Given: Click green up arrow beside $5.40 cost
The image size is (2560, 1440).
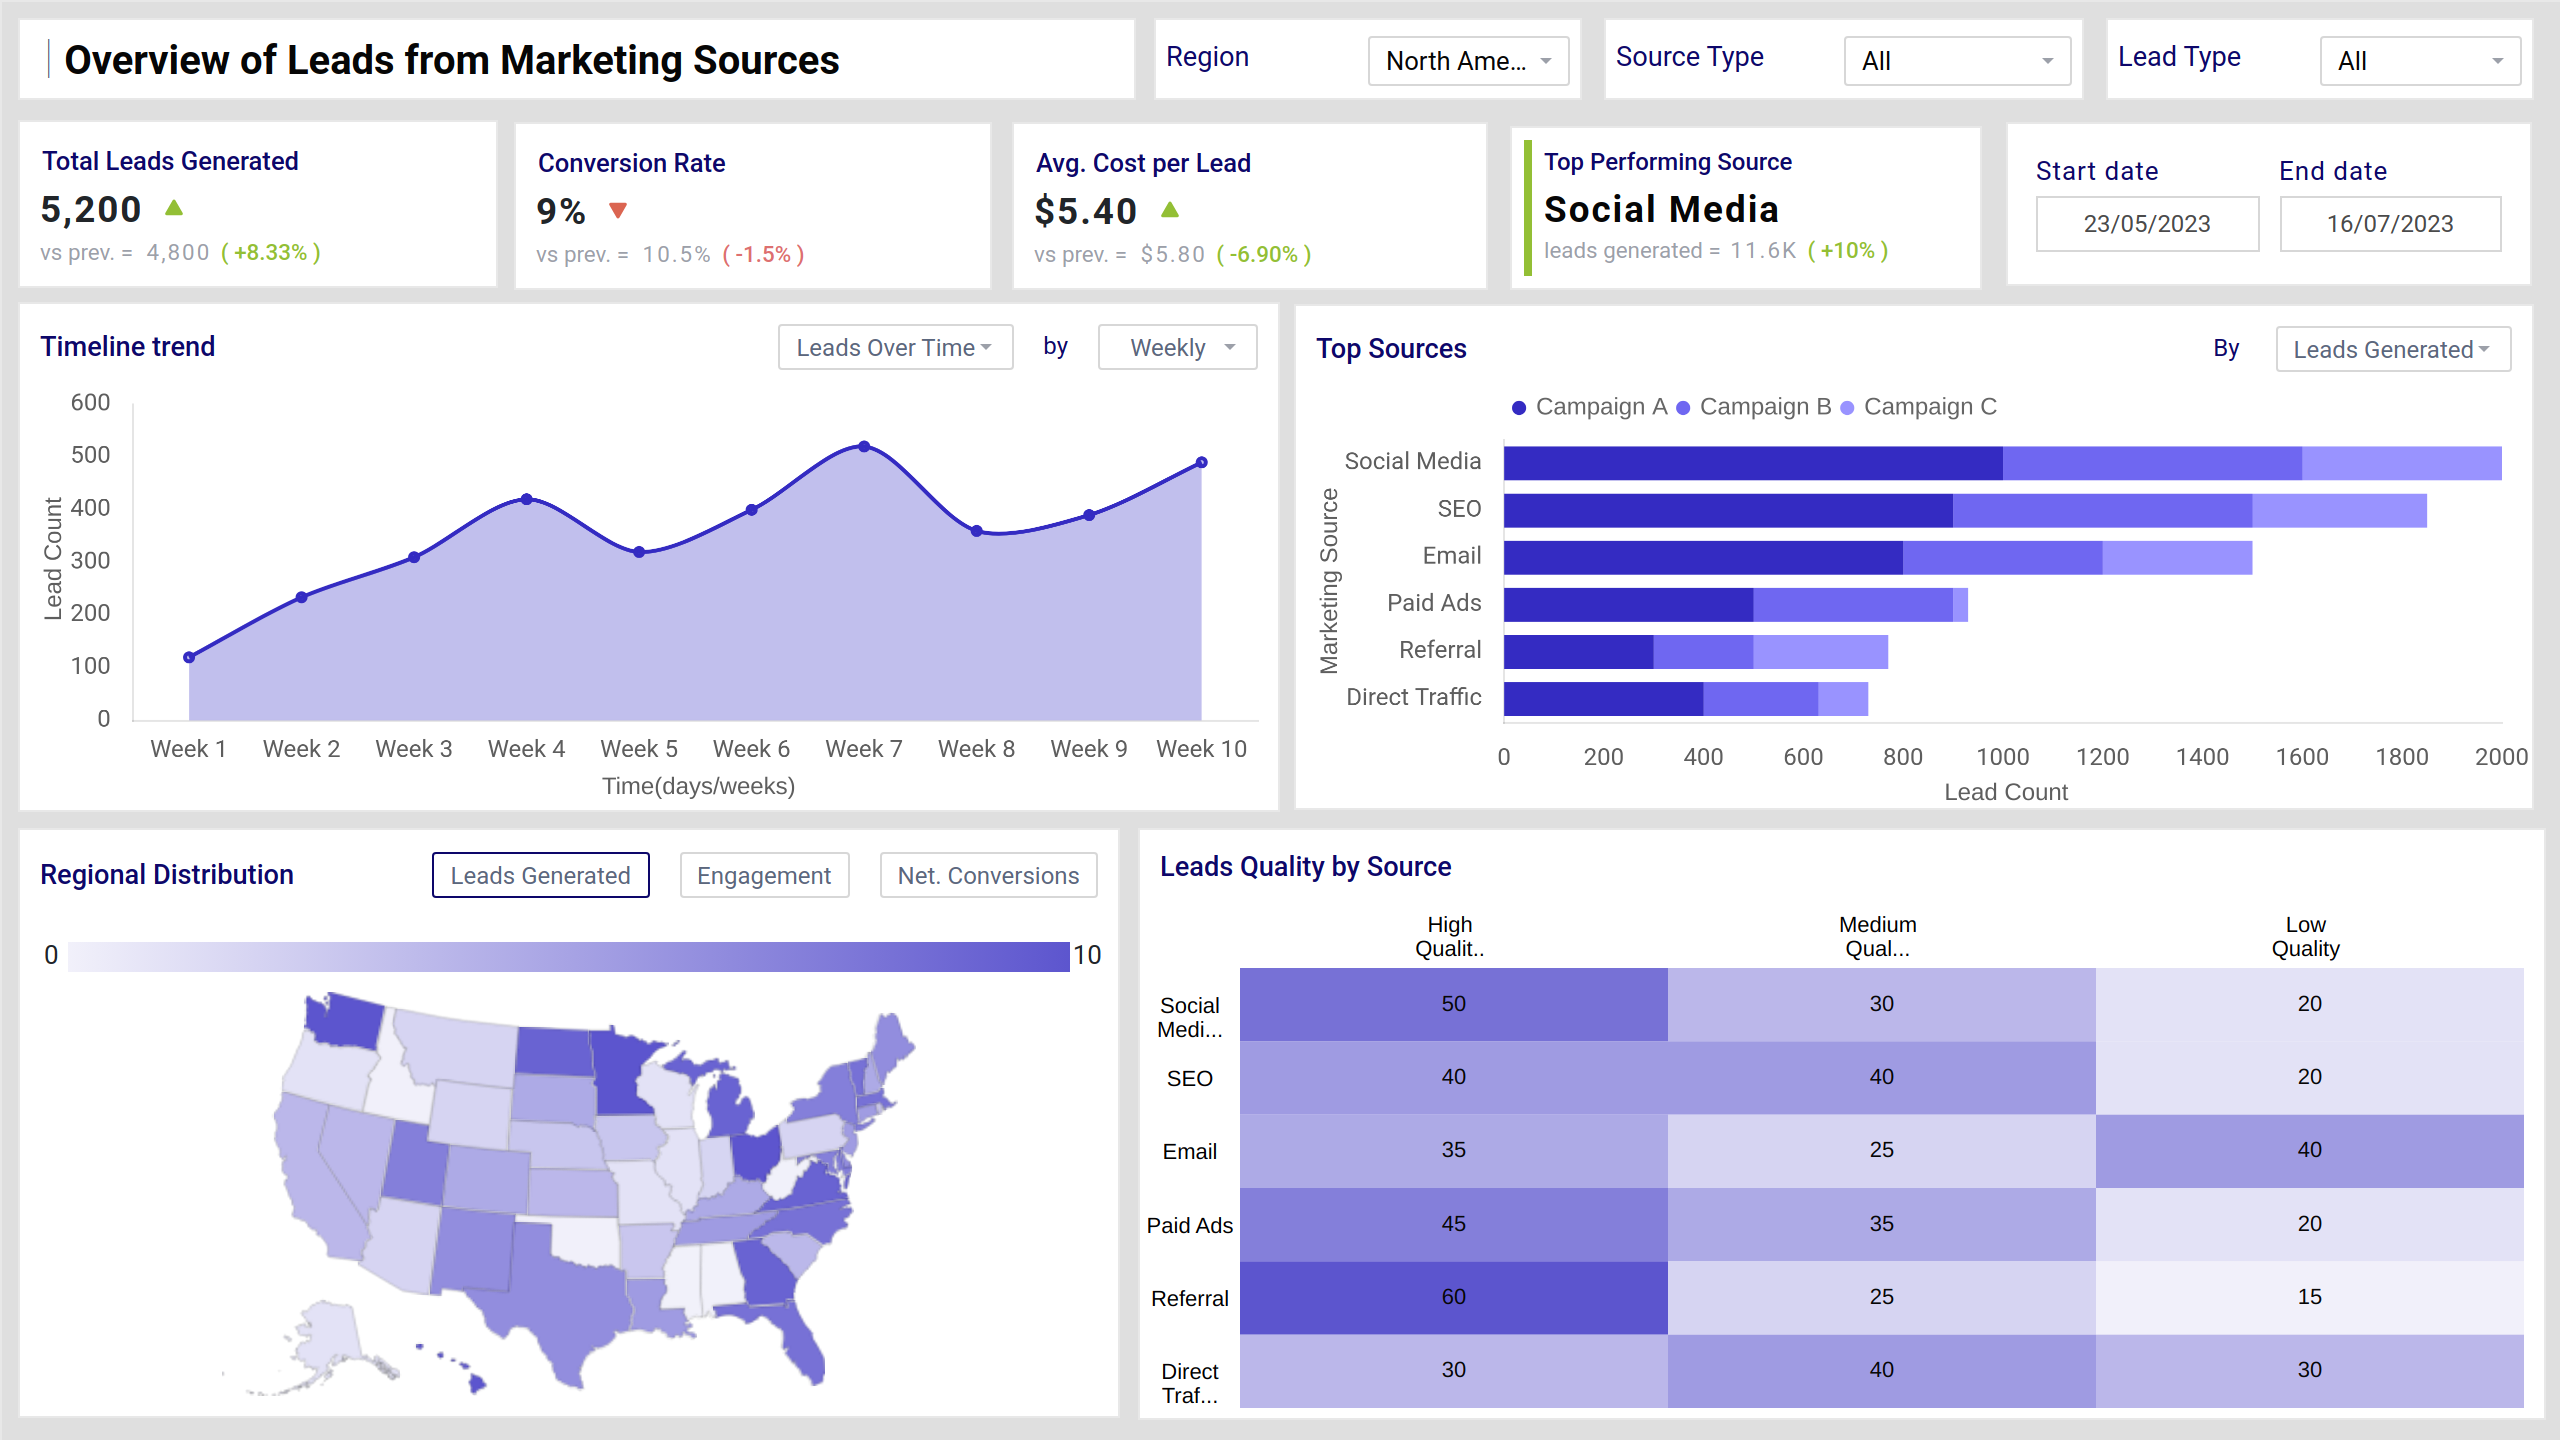Looking at the screenshot, I should [x=1170, y=210].
